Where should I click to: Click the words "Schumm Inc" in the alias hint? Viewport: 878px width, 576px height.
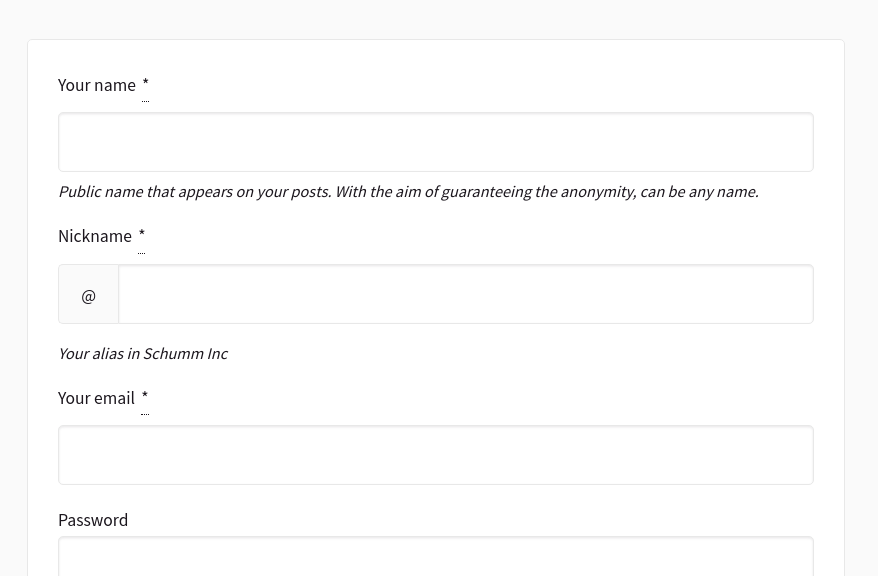[185, 354]
